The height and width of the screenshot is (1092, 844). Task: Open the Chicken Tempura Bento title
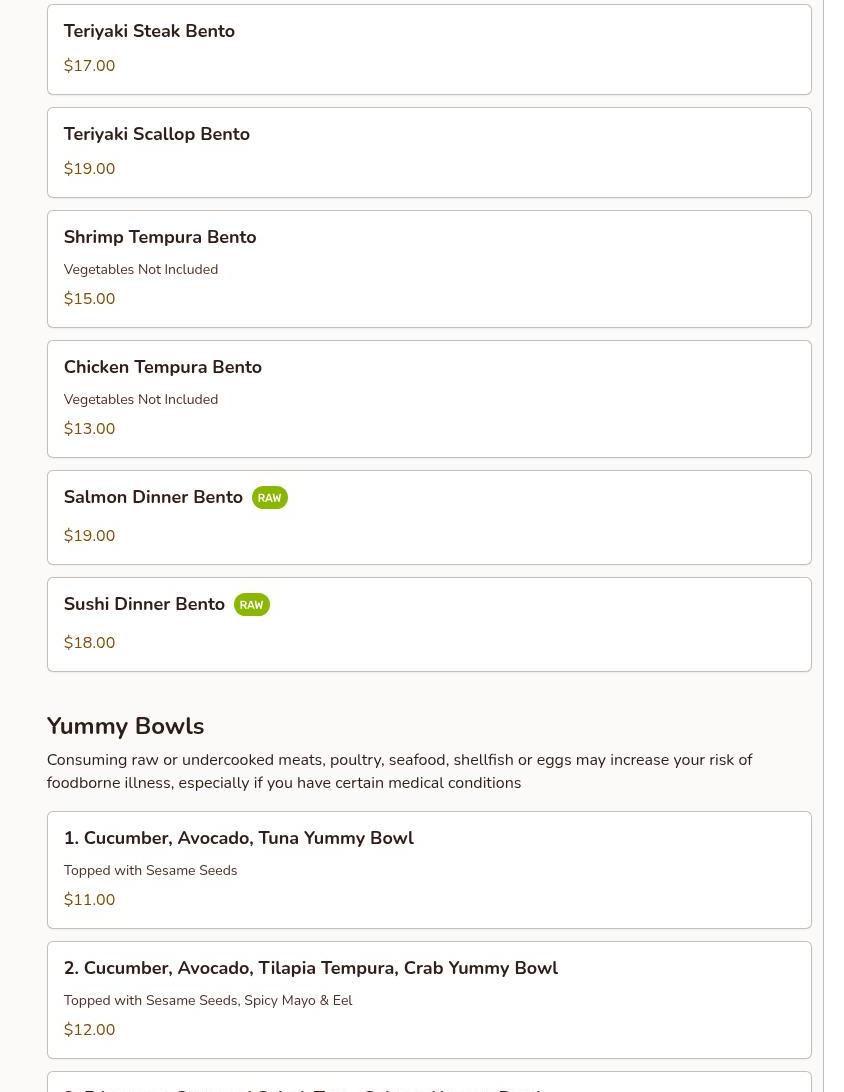point(163,368)
